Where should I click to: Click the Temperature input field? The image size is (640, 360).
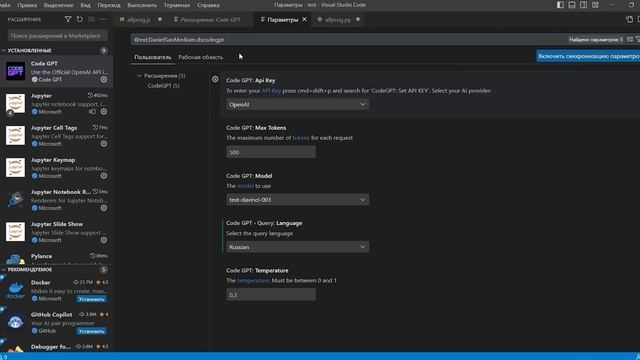tap(271, 295)
